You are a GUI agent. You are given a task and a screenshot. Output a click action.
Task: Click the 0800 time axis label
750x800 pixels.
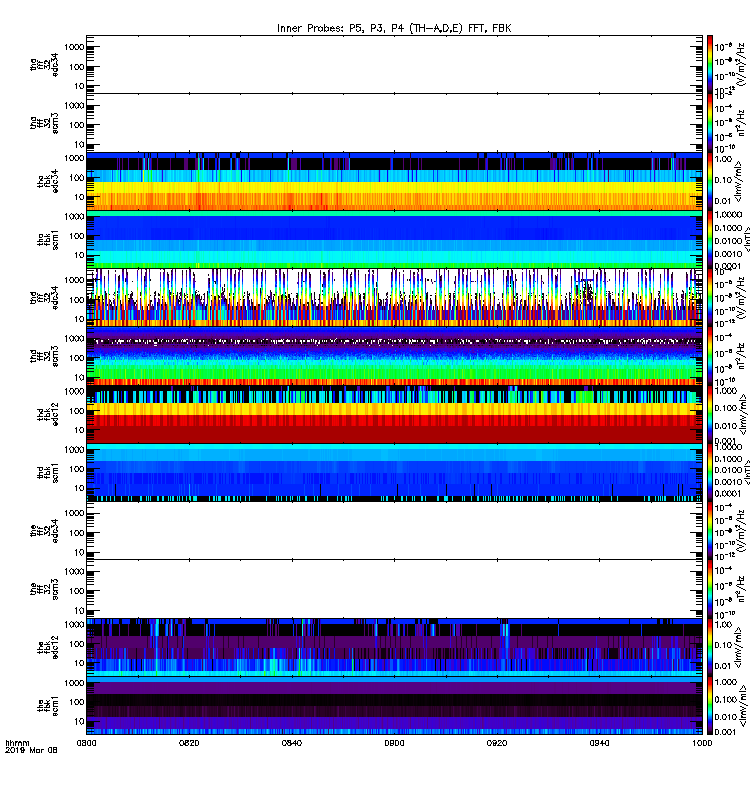(x=86, y=743)
